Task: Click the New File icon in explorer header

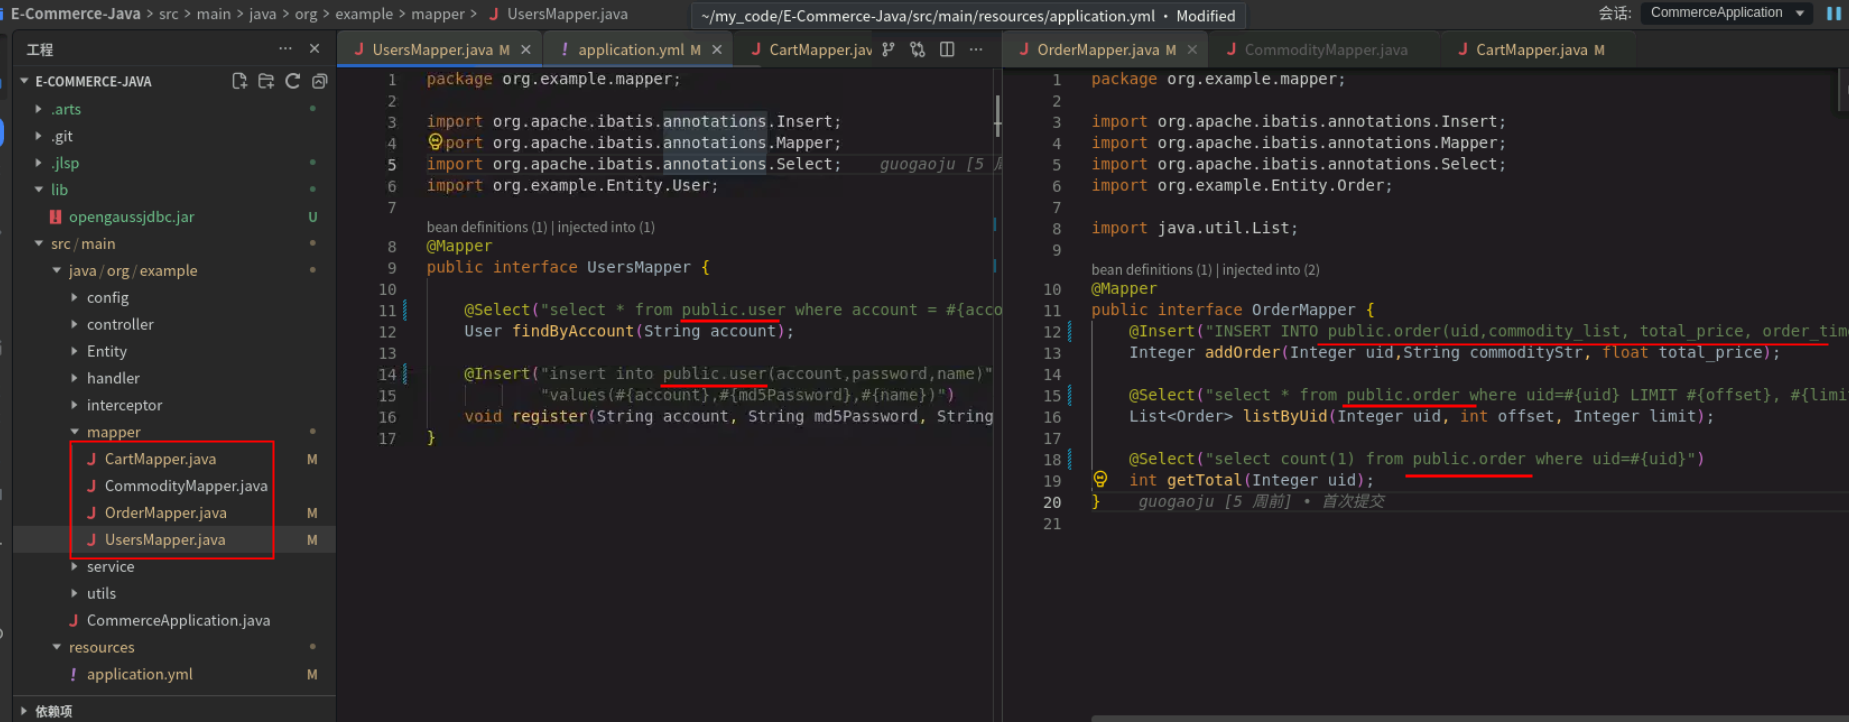Action: click(239, 81)
